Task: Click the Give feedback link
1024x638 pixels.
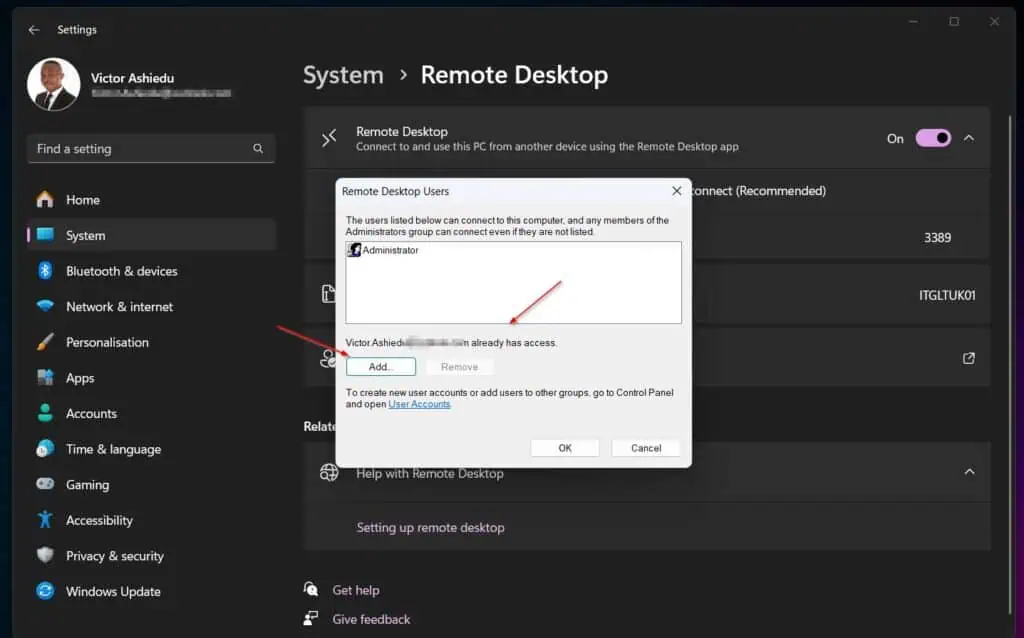Action: pos(371,619)
